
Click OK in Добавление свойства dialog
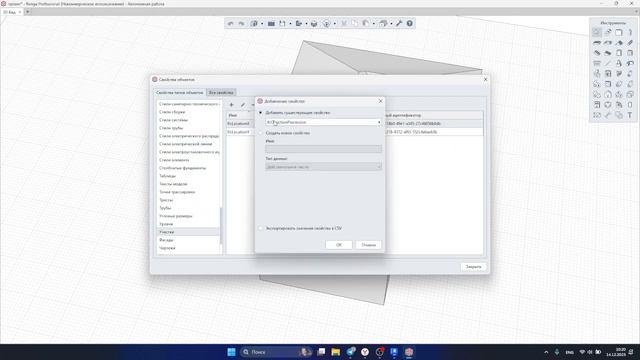(x=339, y=245)
